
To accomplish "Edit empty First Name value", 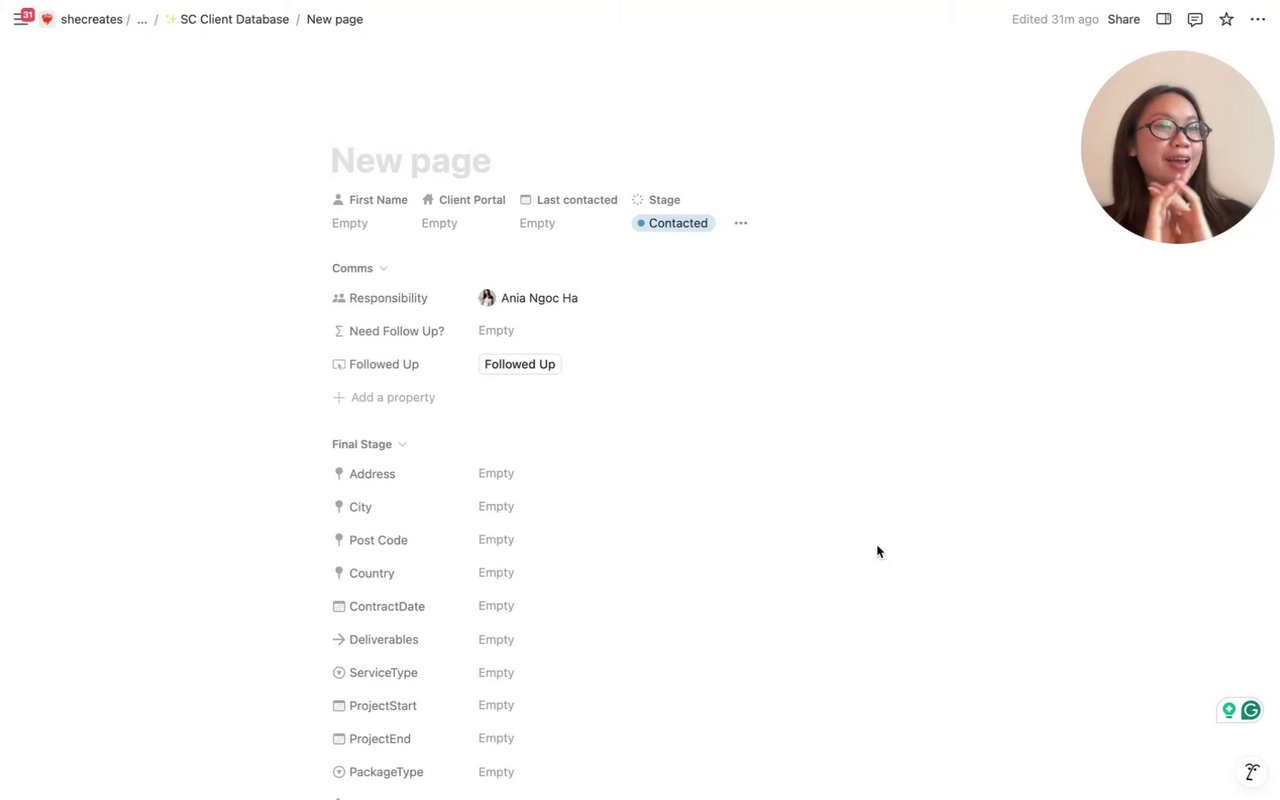I will point(350,223).
